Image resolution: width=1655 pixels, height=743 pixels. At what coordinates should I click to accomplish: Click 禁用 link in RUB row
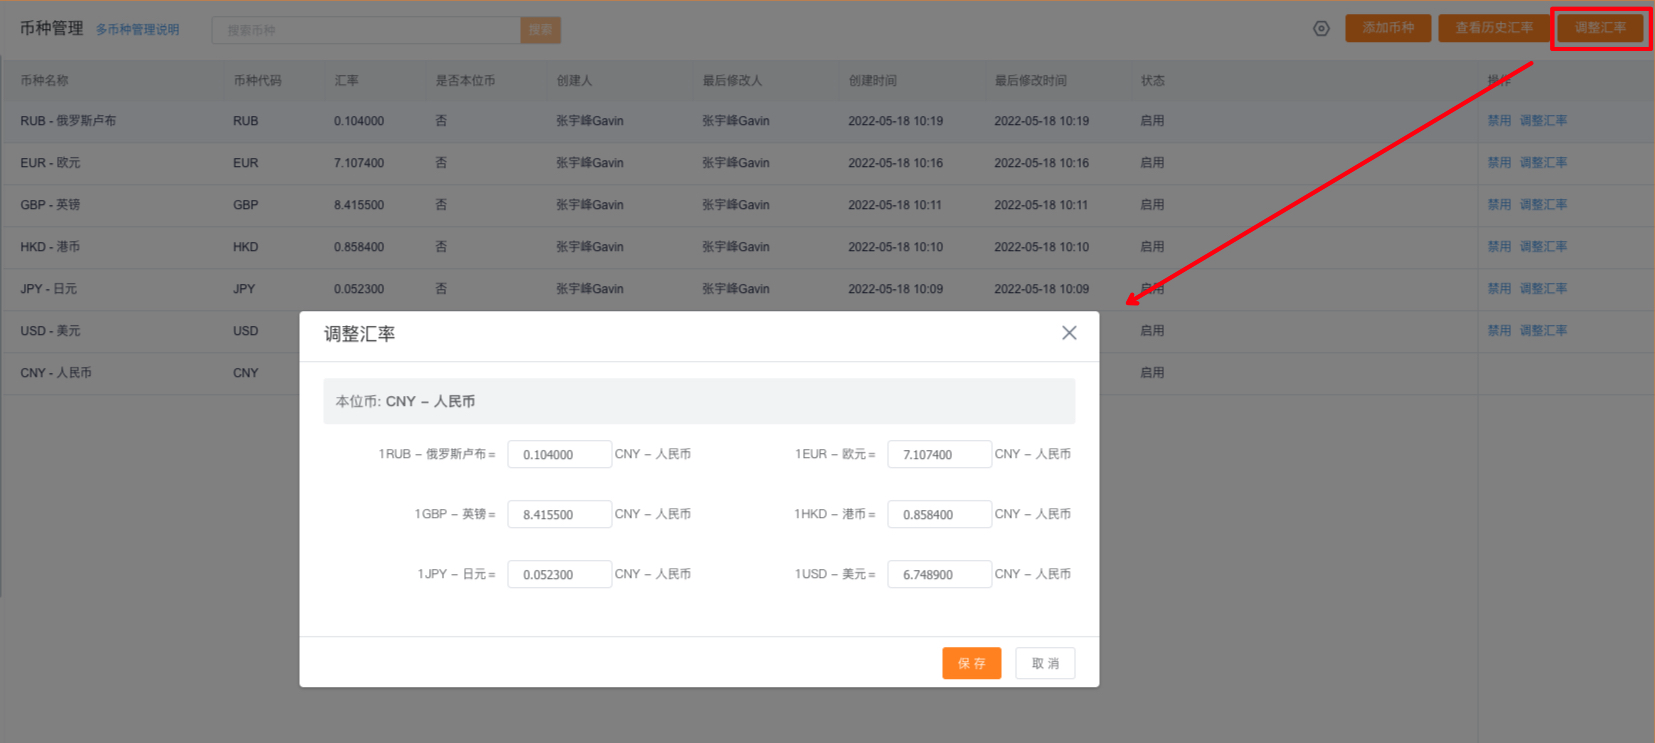[x=1499, y=121]
